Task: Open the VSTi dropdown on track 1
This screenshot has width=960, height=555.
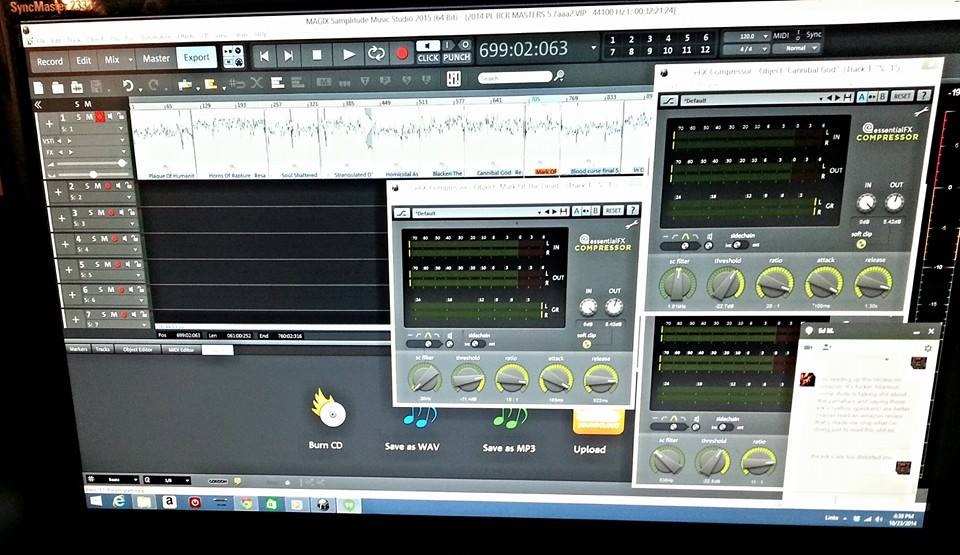Action: tap(122, 140)
